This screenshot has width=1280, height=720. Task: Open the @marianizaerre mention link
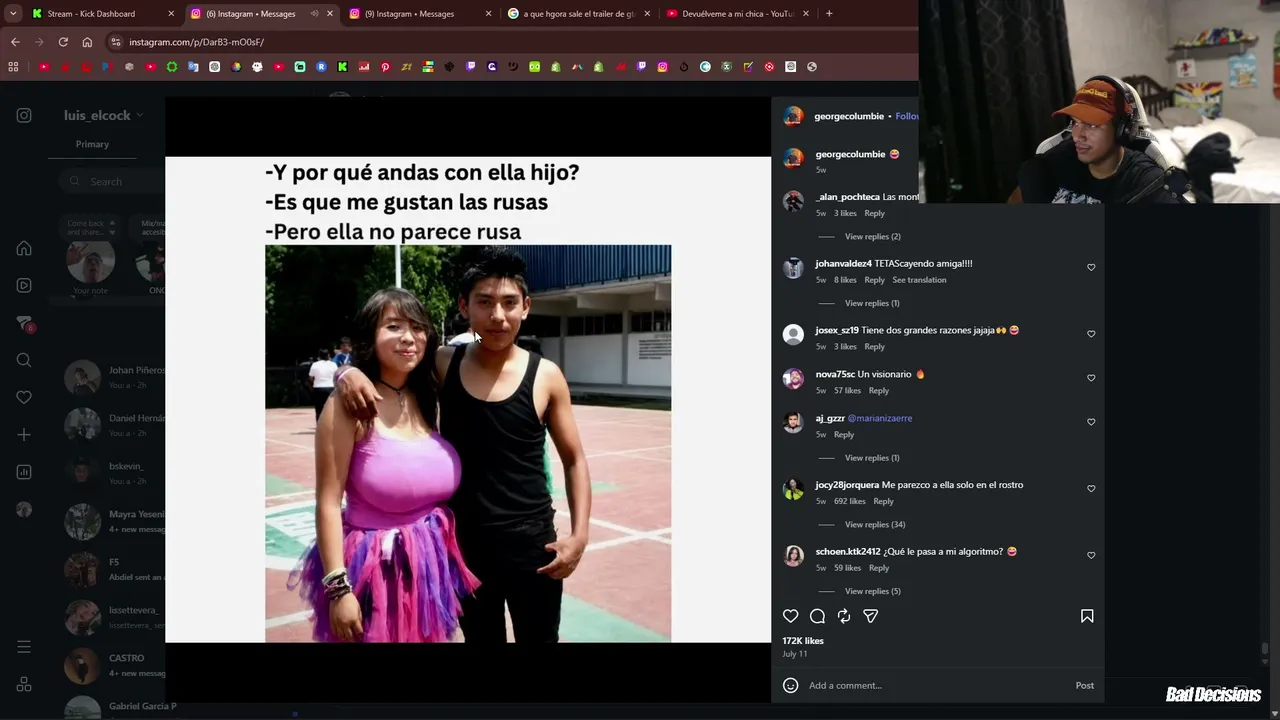point(880,418)
